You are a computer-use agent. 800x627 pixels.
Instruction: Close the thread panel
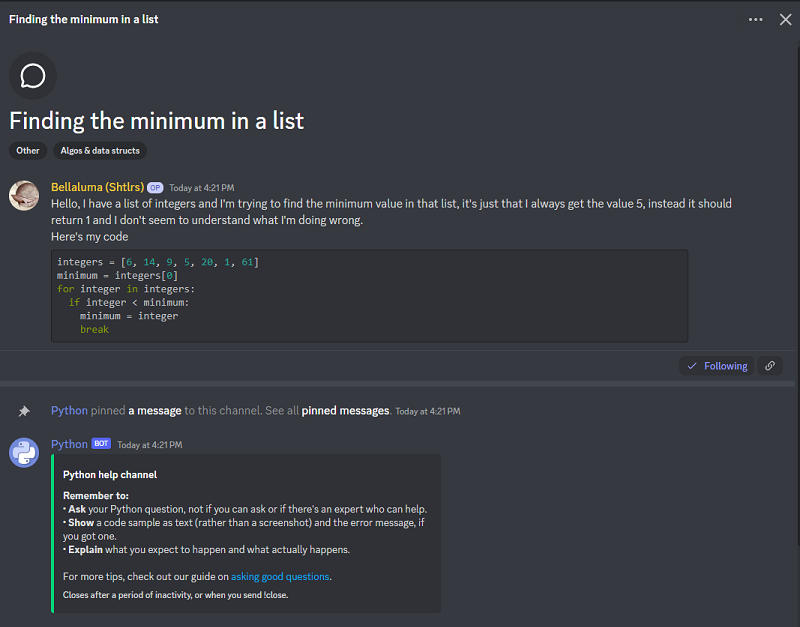point(786,19)
